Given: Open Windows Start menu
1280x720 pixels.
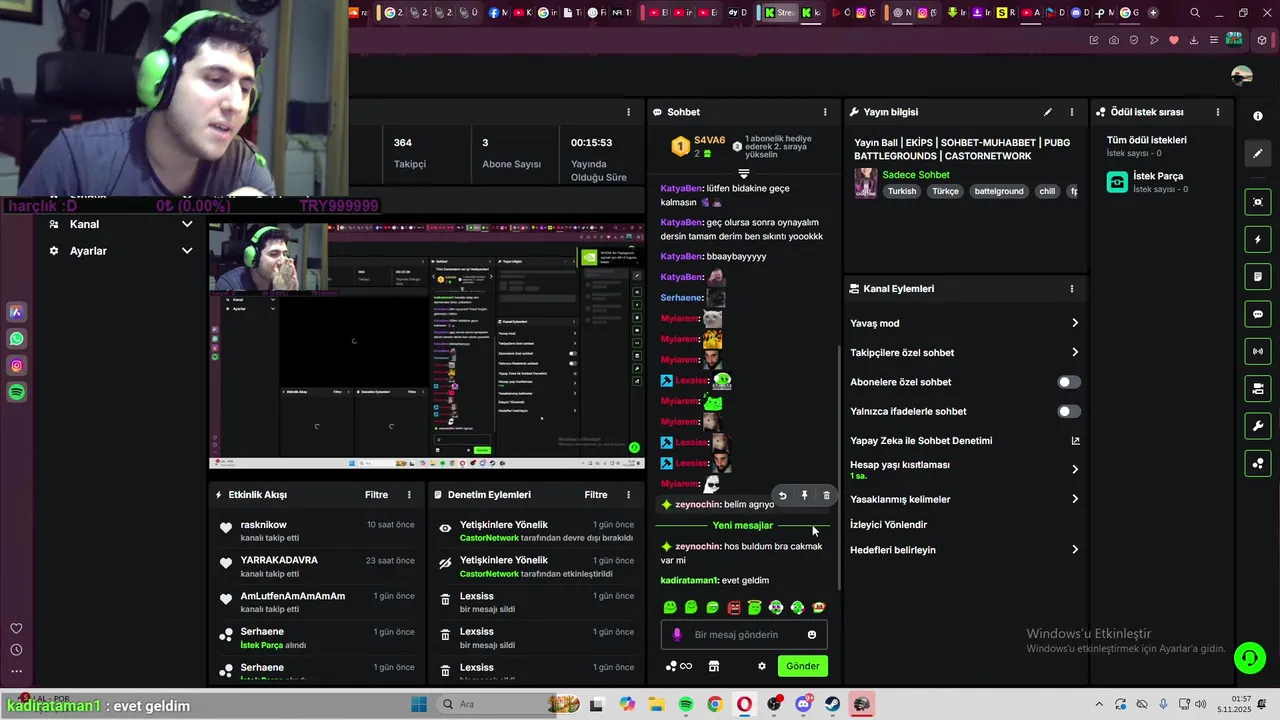Looking at the screenshot, I should coord(419,704).
